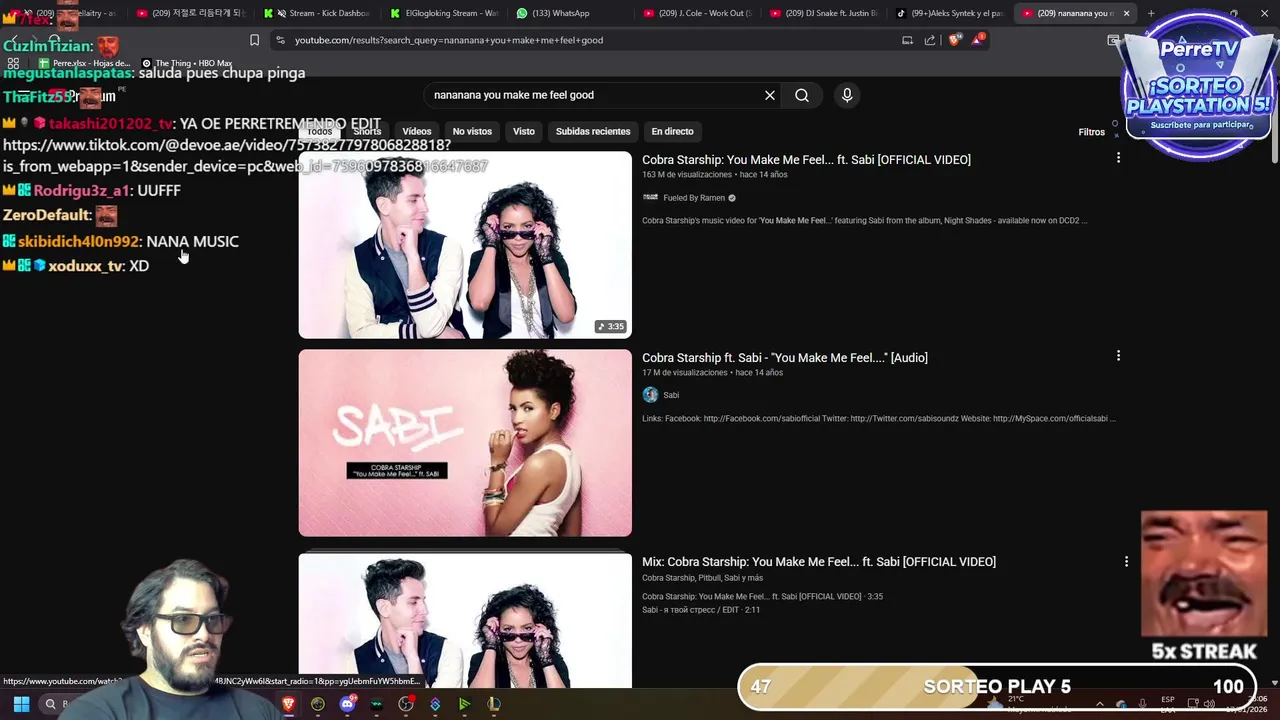The image size is (1280, 720).
Task: Click the '163 M de visualizaciones' text
Action: [x=687, y=175]
